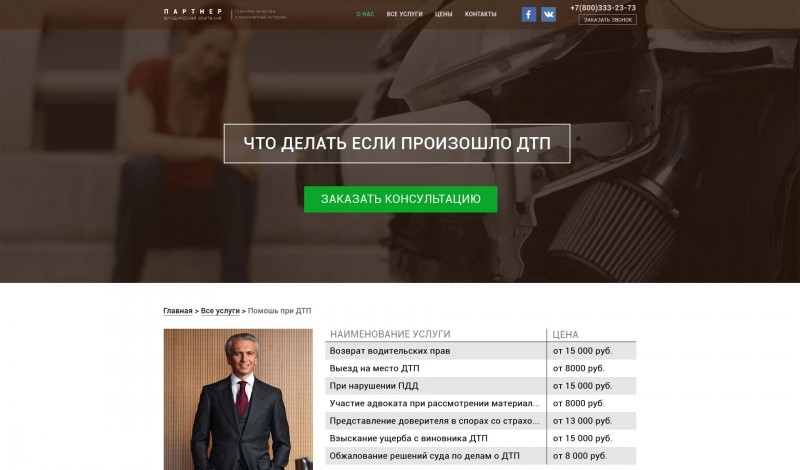Click the green ЗАКАЗАТЬ КОНСУЛЬТАЦИЮ button
Screen dimensions: 800x470
coord(401,199)
